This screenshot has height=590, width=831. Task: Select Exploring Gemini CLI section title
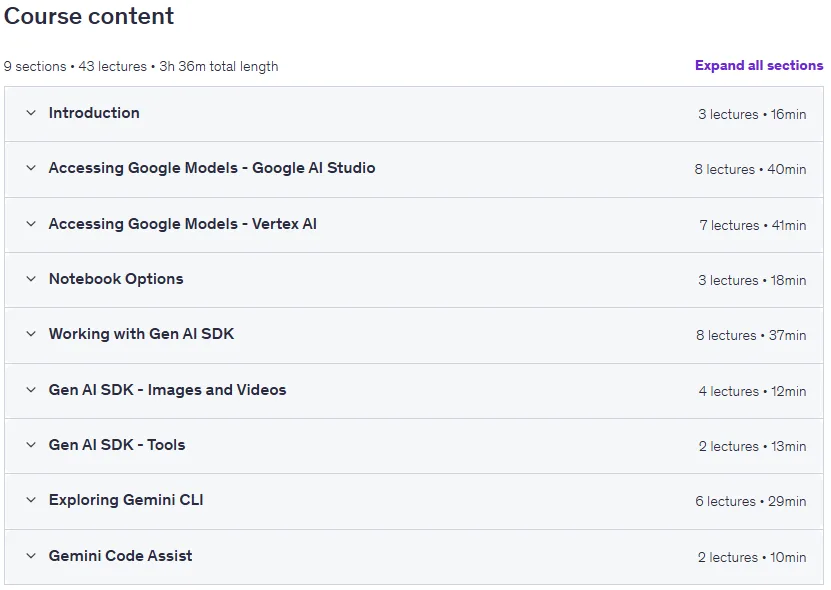(126, 500)
